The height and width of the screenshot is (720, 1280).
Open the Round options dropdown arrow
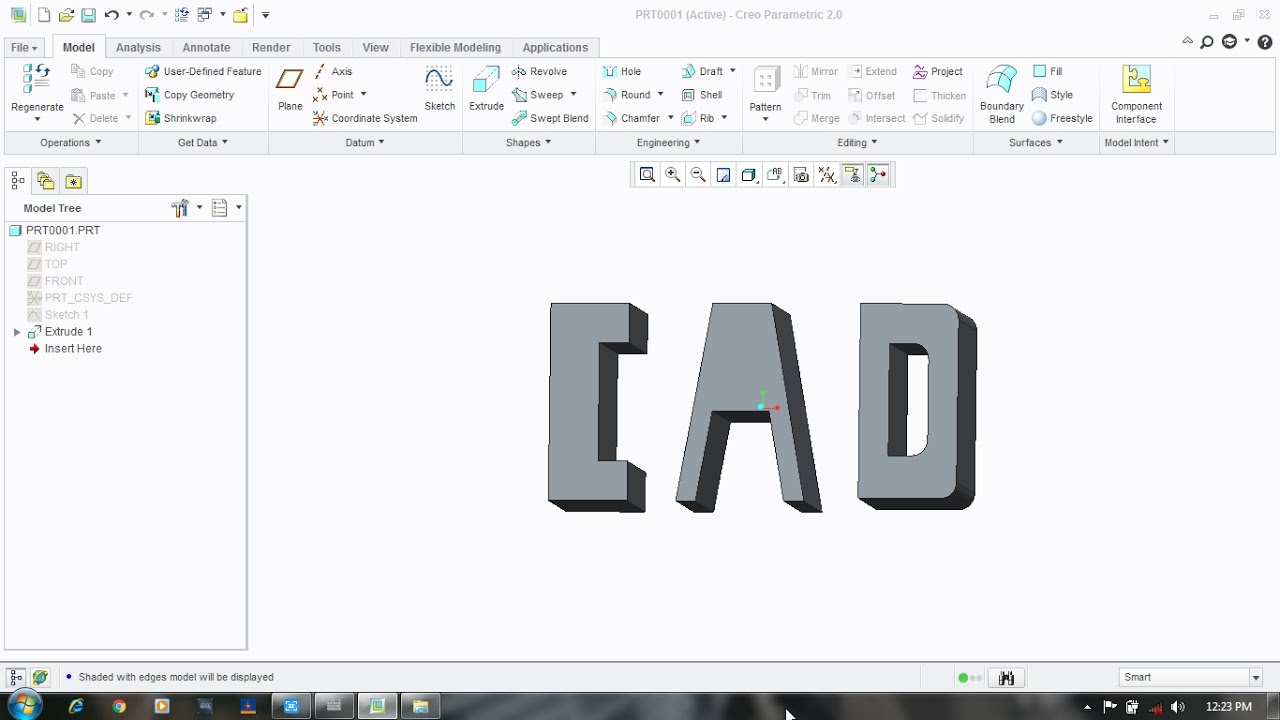pyautogui.click(x=660, y=95)
